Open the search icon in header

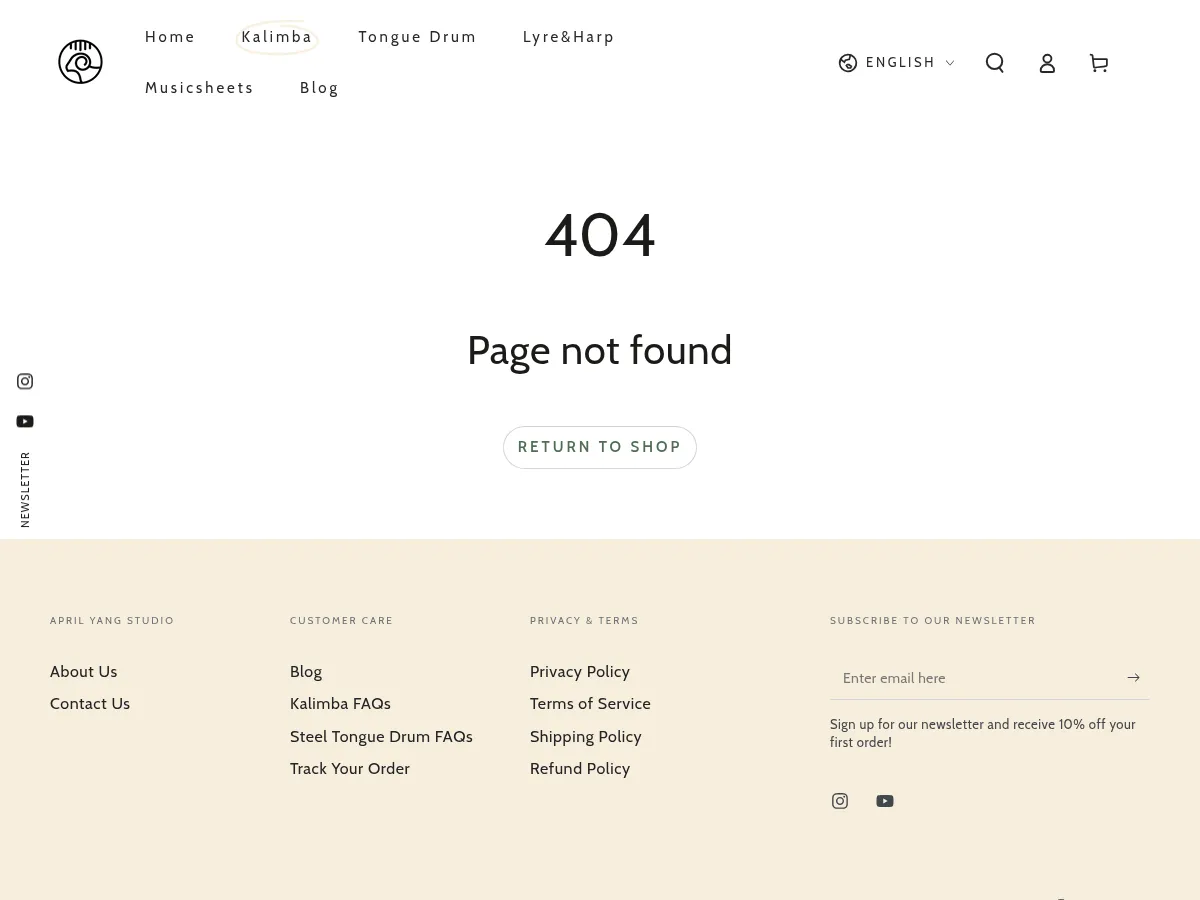coord(995,63)
